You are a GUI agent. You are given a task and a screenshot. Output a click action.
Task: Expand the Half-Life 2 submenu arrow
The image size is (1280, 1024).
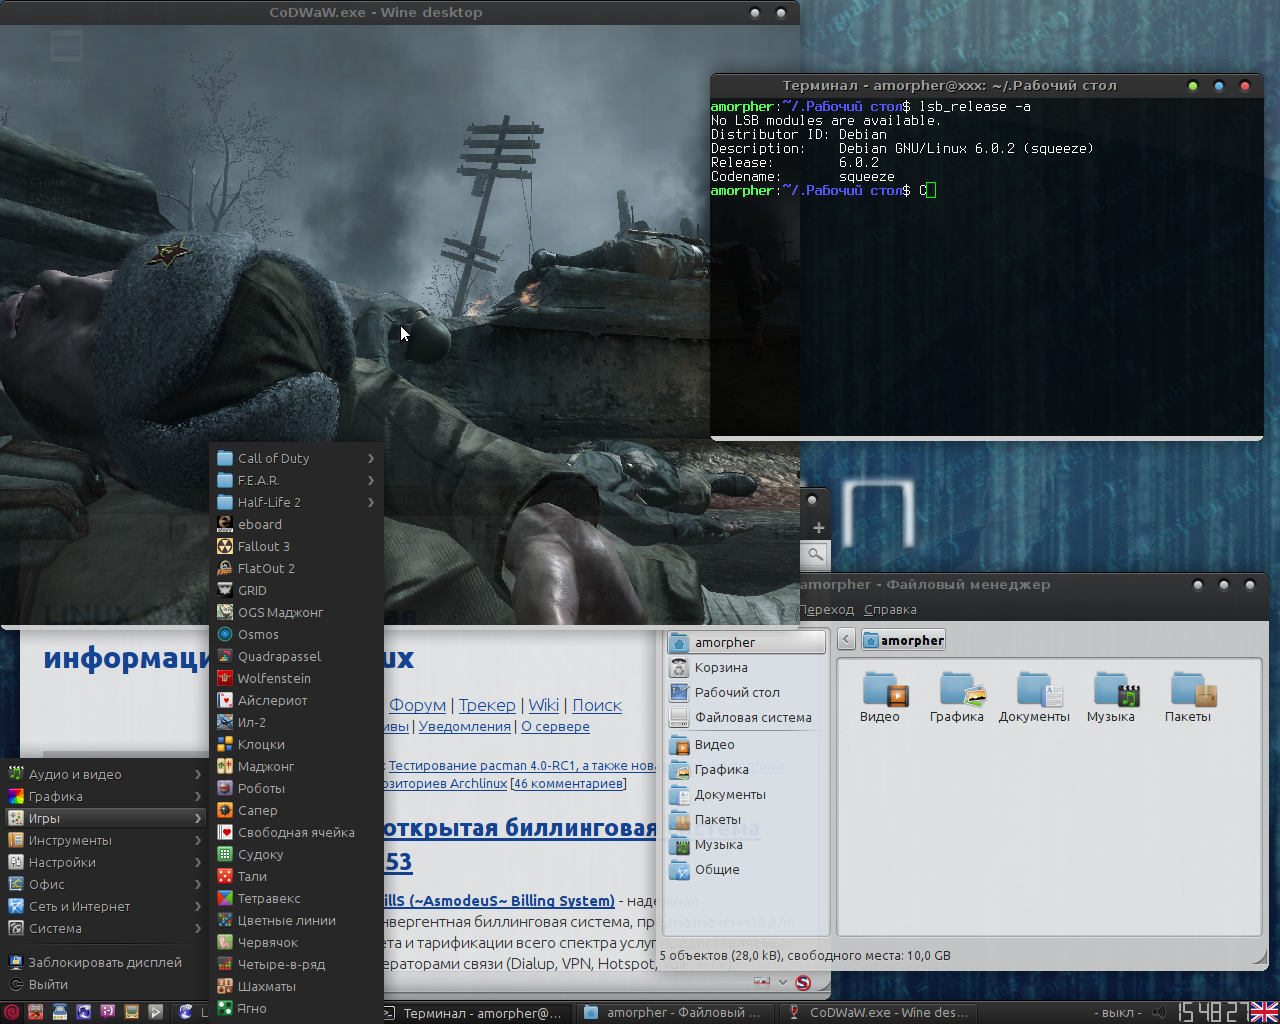[371, 502]
